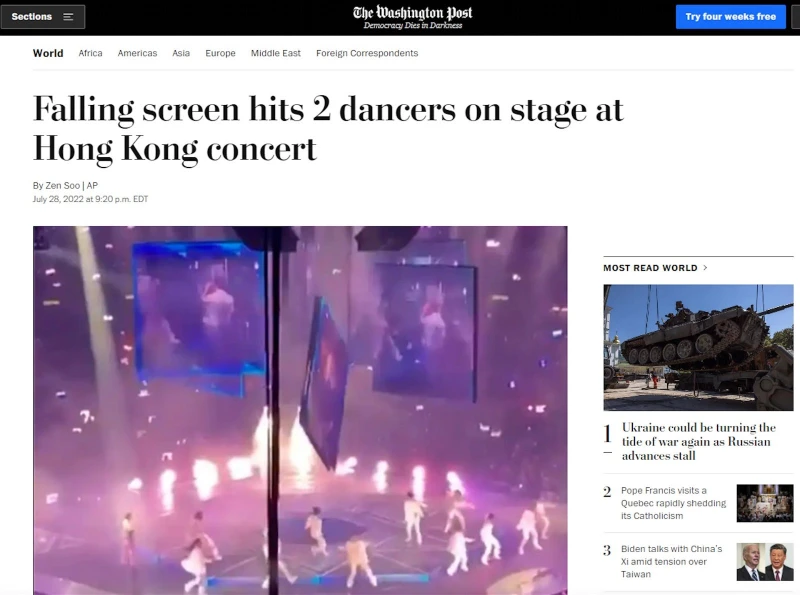The height and width of the screenshot is (595, 800).
Task: Select Americas from the navigation bar
Action: [138, 53]
